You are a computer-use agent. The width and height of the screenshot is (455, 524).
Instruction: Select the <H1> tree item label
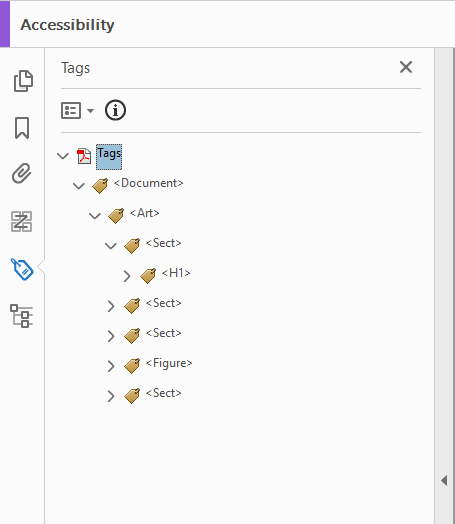(x=176, y=273)
